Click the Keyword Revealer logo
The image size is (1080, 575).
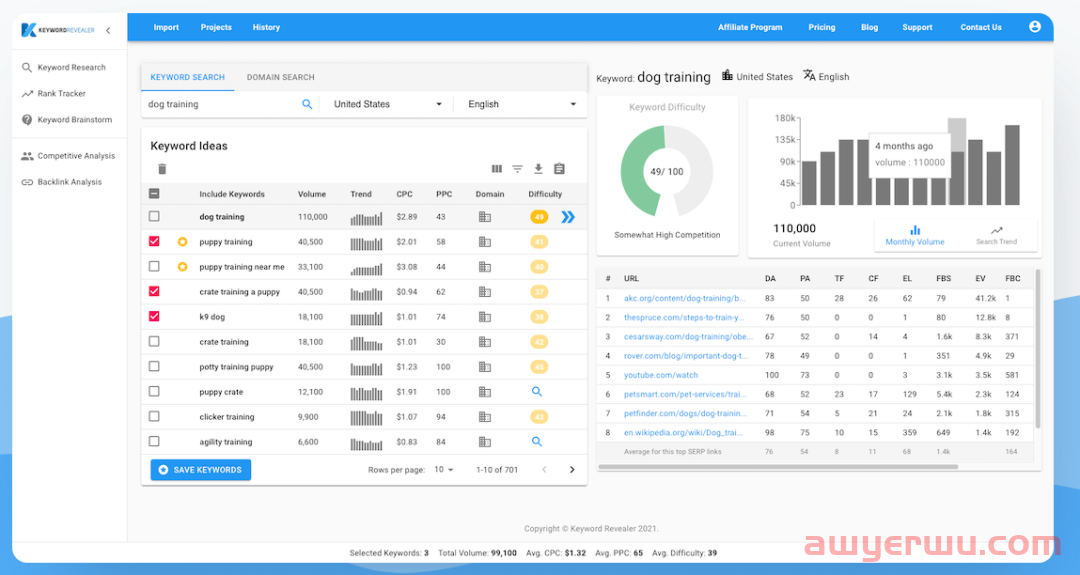[x=58, y=30]
